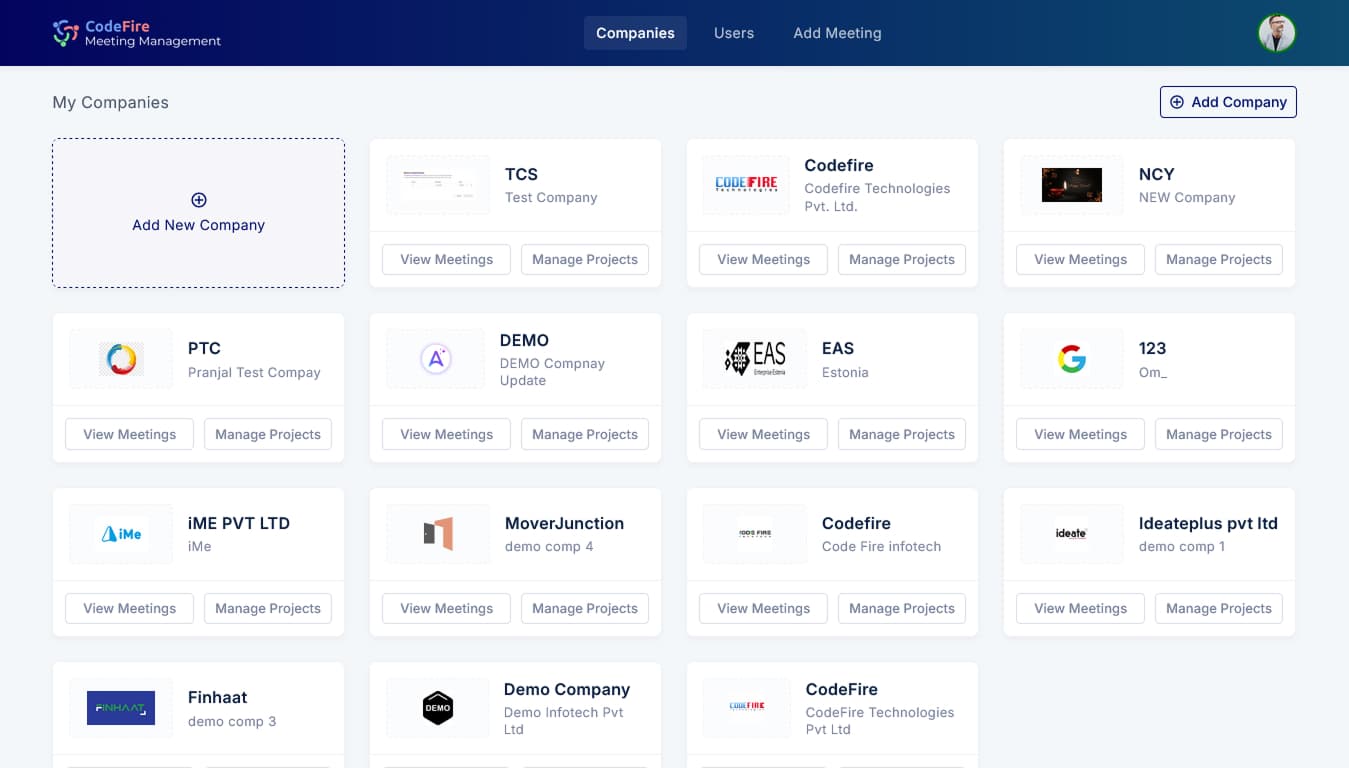Image resolution: width=1349 pixels, height=768 pixels.
Task: Click the 'Finhaat' company name
Action: click(x=217, y=697)
